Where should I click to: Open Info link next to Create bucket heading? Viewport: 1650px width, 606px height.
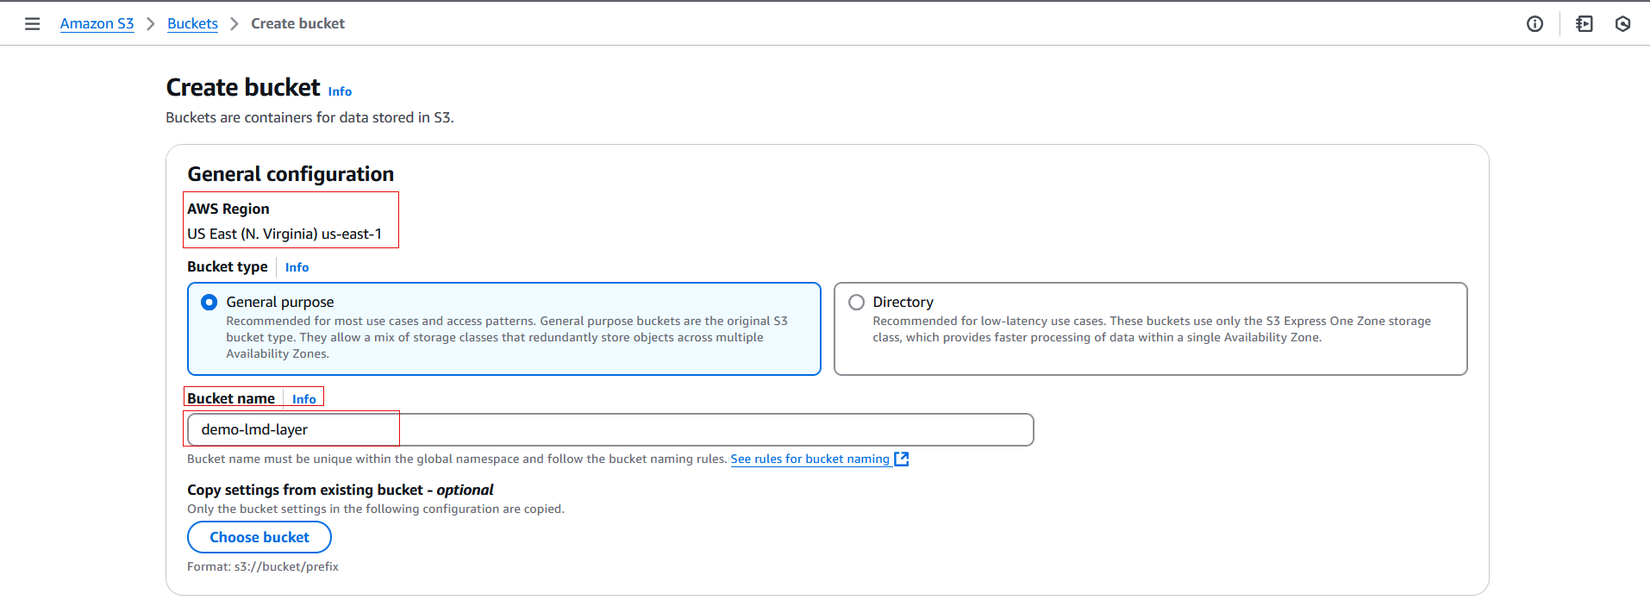340,92
